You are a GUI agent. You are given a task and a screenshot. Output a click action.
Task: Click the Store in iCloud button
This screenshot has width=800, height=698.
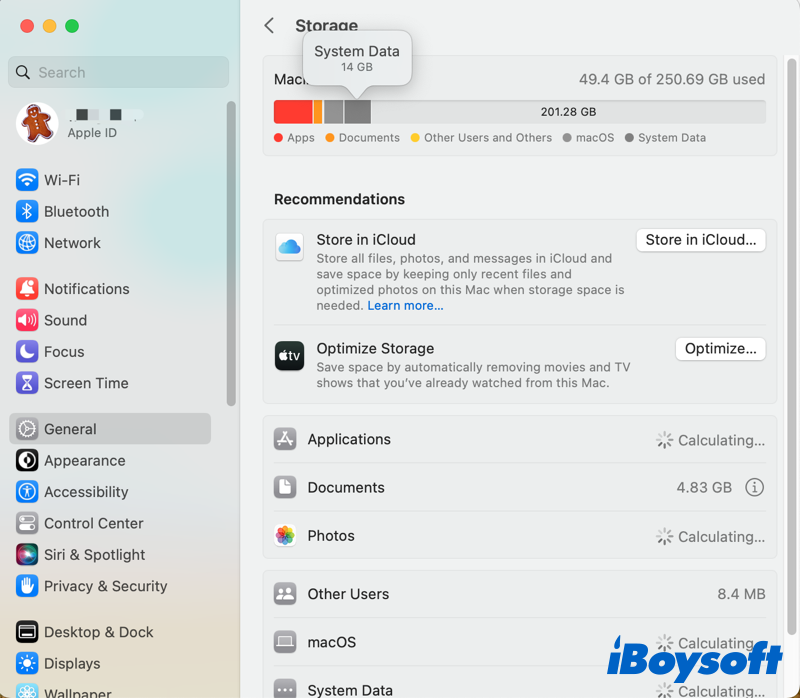point(700,240)
